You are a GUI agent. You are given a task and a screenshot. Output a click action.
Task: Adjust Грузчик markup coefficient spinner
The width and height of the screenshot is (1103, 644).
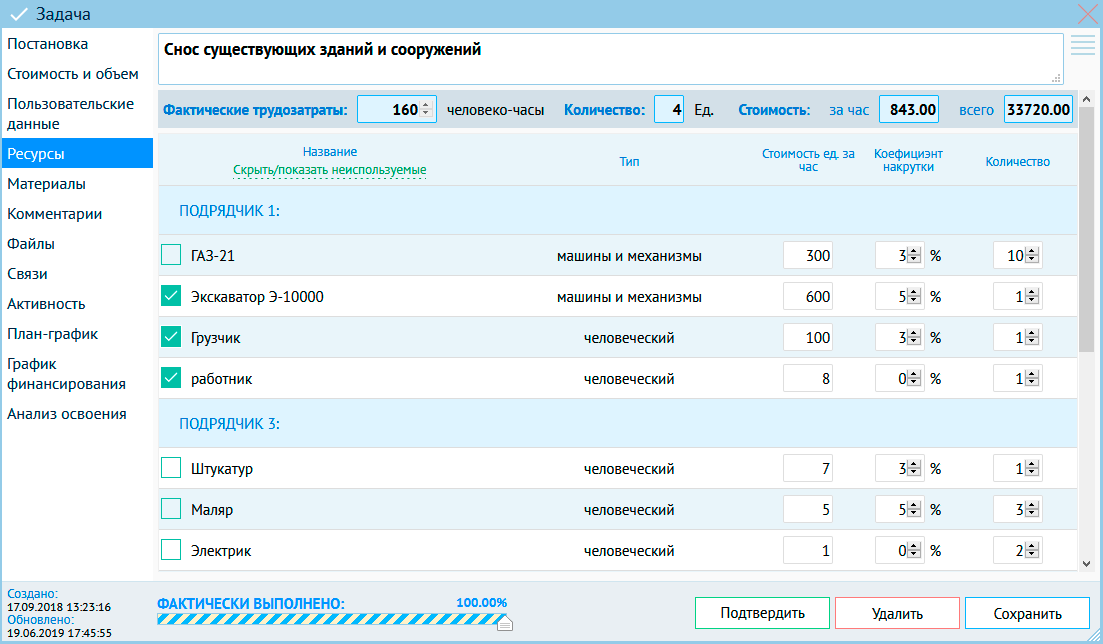click(914, 338)
